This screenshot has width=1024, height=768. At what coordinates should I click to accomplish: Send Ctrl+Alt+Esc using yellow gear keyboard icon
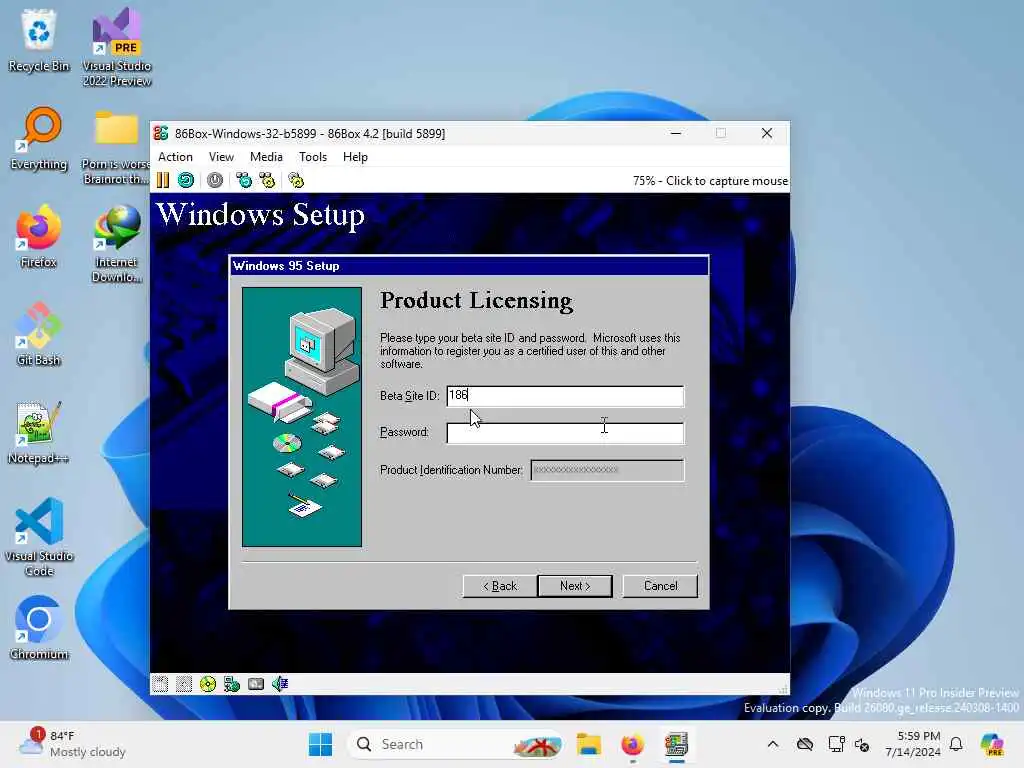267,180
